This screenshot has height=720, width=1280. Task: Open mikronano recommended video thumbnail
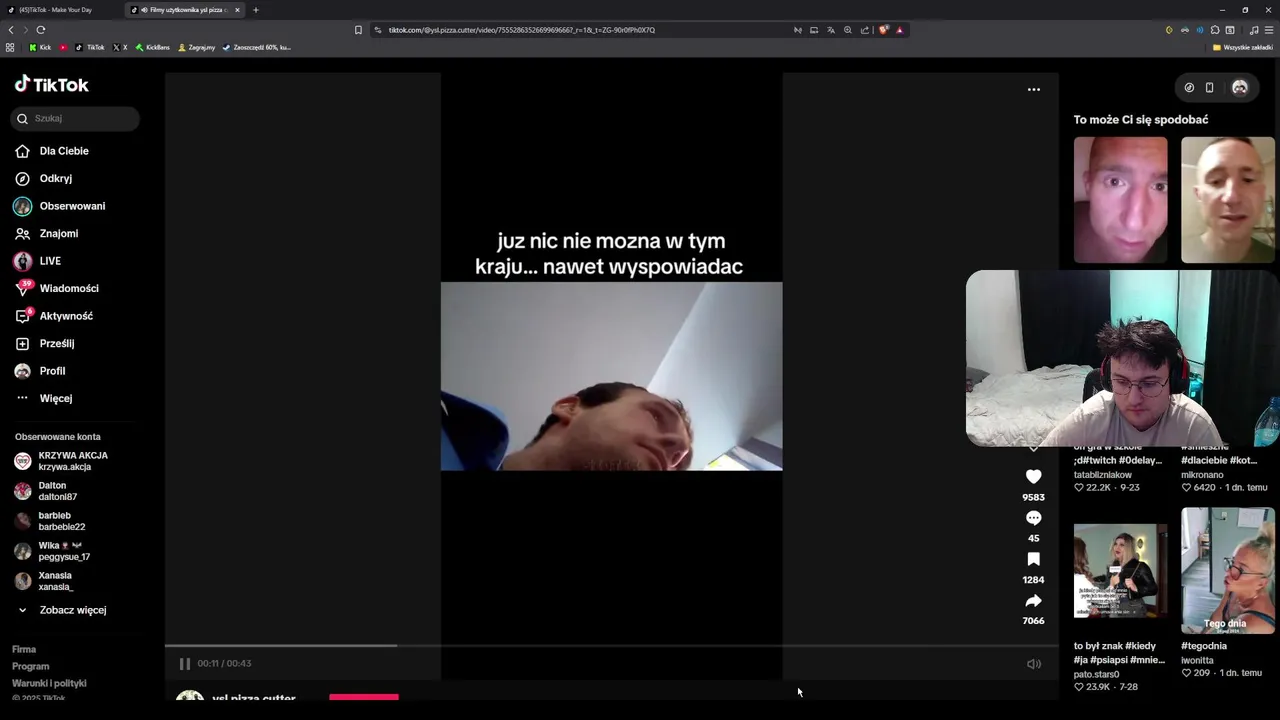tap(1227, 200)
